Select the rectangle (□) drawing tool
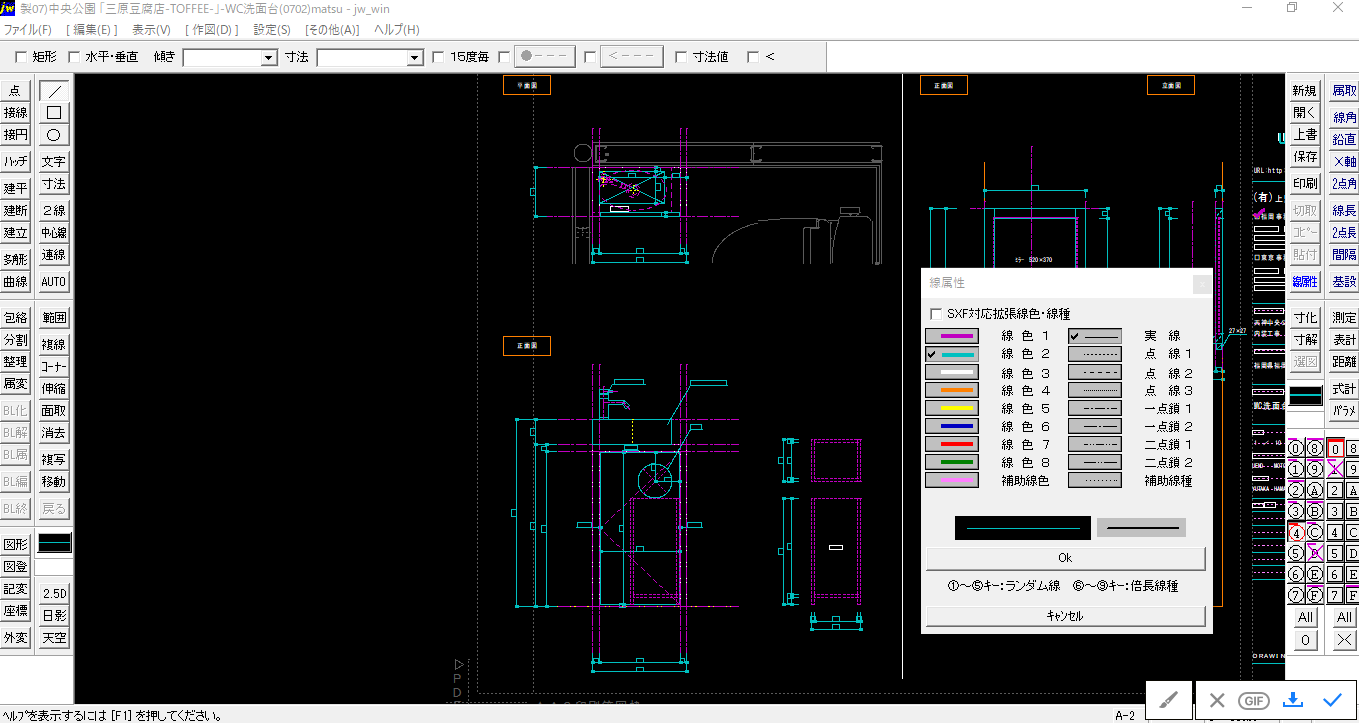Viewport: 1359px width, 723px height. (54, 112)
